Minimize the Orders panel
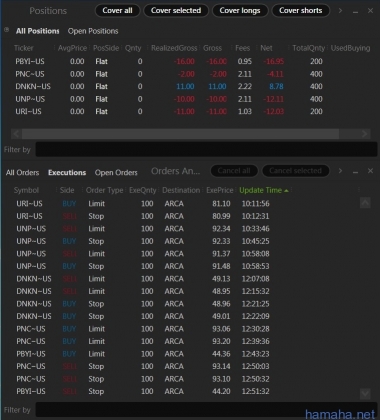Image resolution: width=380 pixels, height=420 pixels. click(355, 171)
